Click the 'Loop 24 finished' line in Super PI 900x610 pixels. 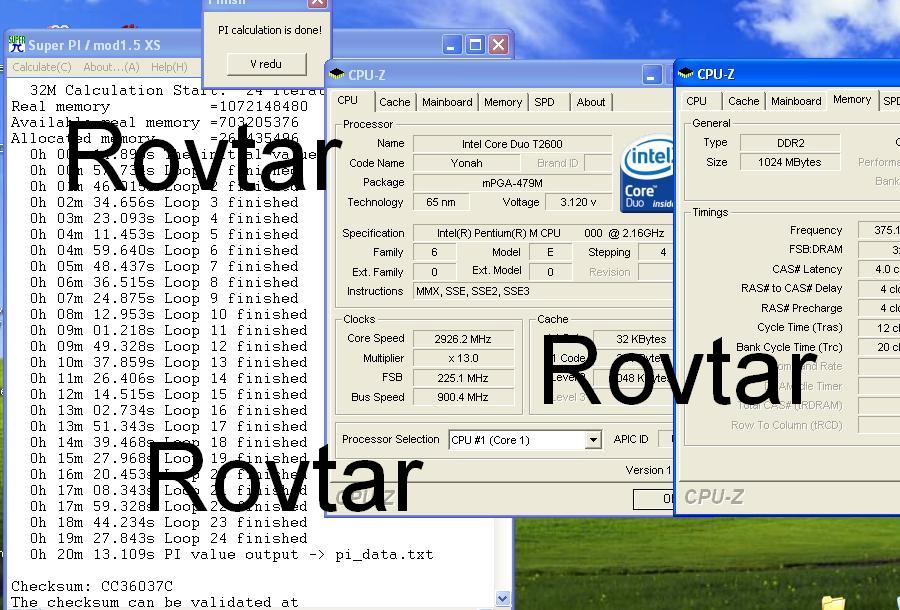(x=169, y=538)
